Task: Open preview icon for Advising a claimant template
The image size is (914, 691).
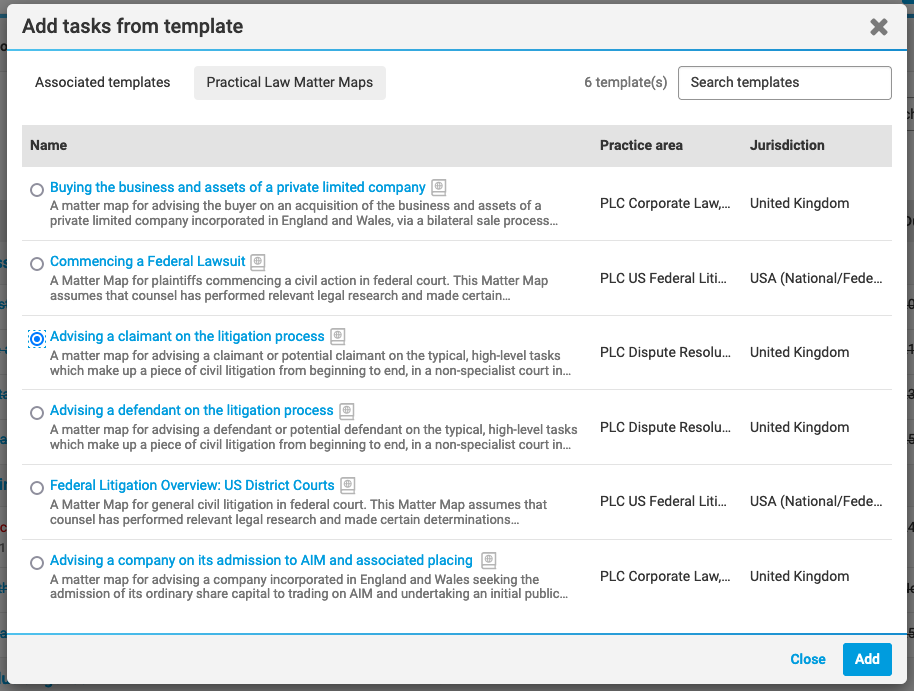Action: pyautogui.click(x=338, y=336)
